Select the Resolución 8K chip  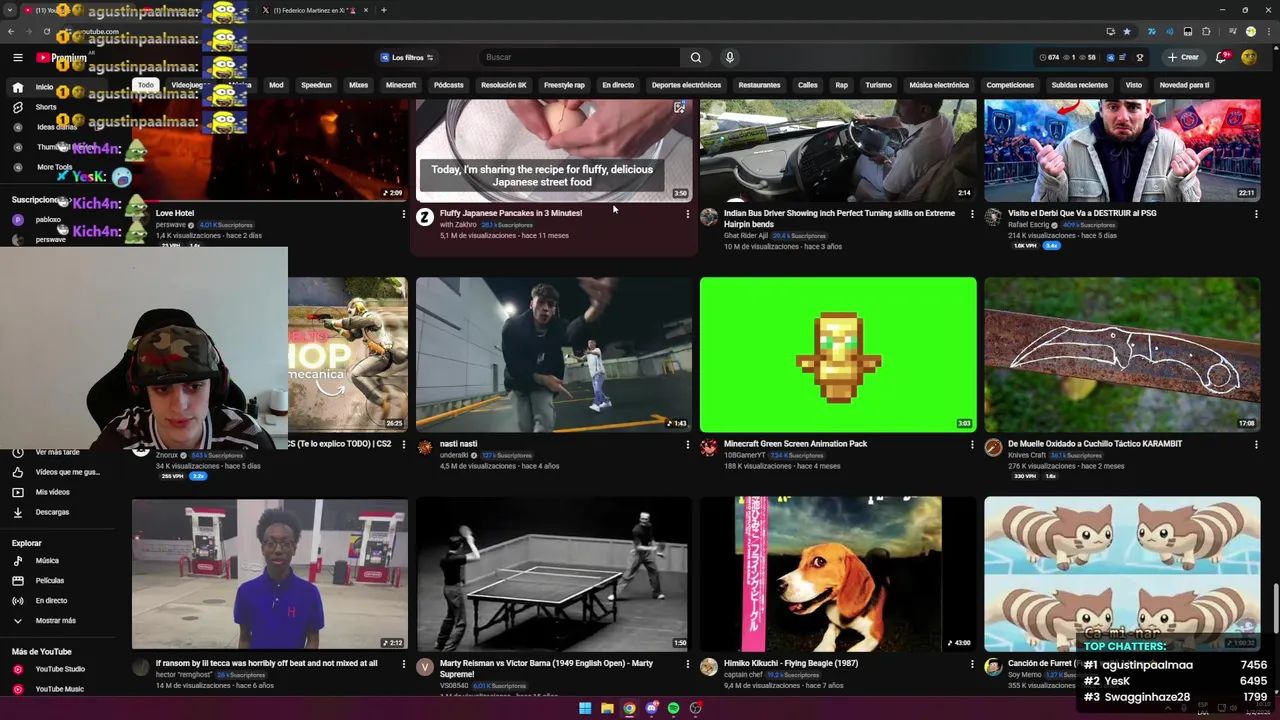503,85
